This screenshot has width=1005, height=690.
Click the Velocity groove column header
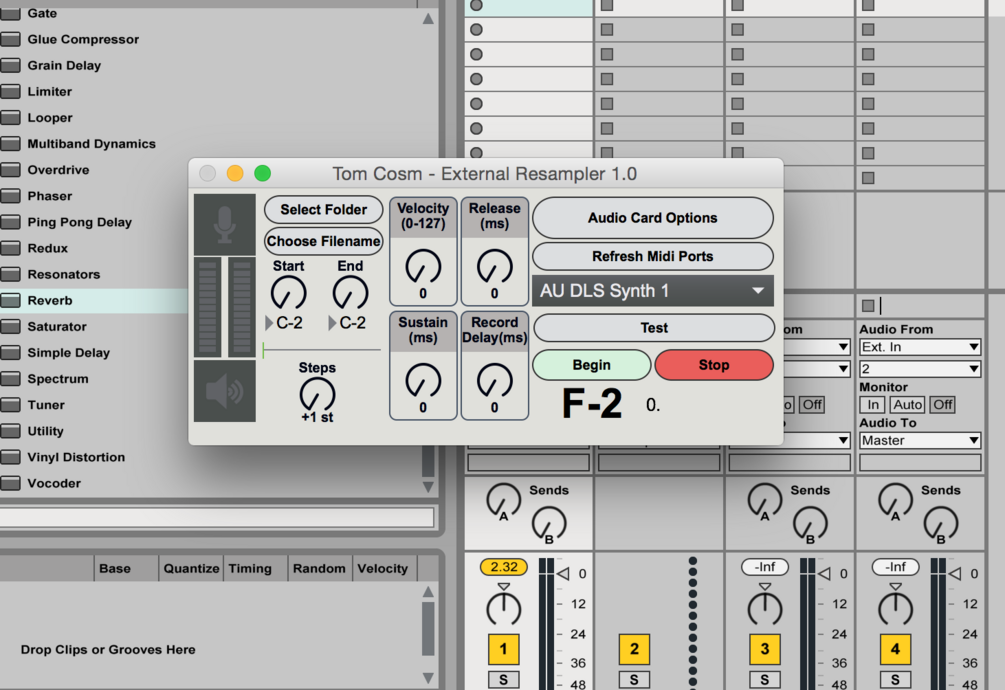pos(383,568)
